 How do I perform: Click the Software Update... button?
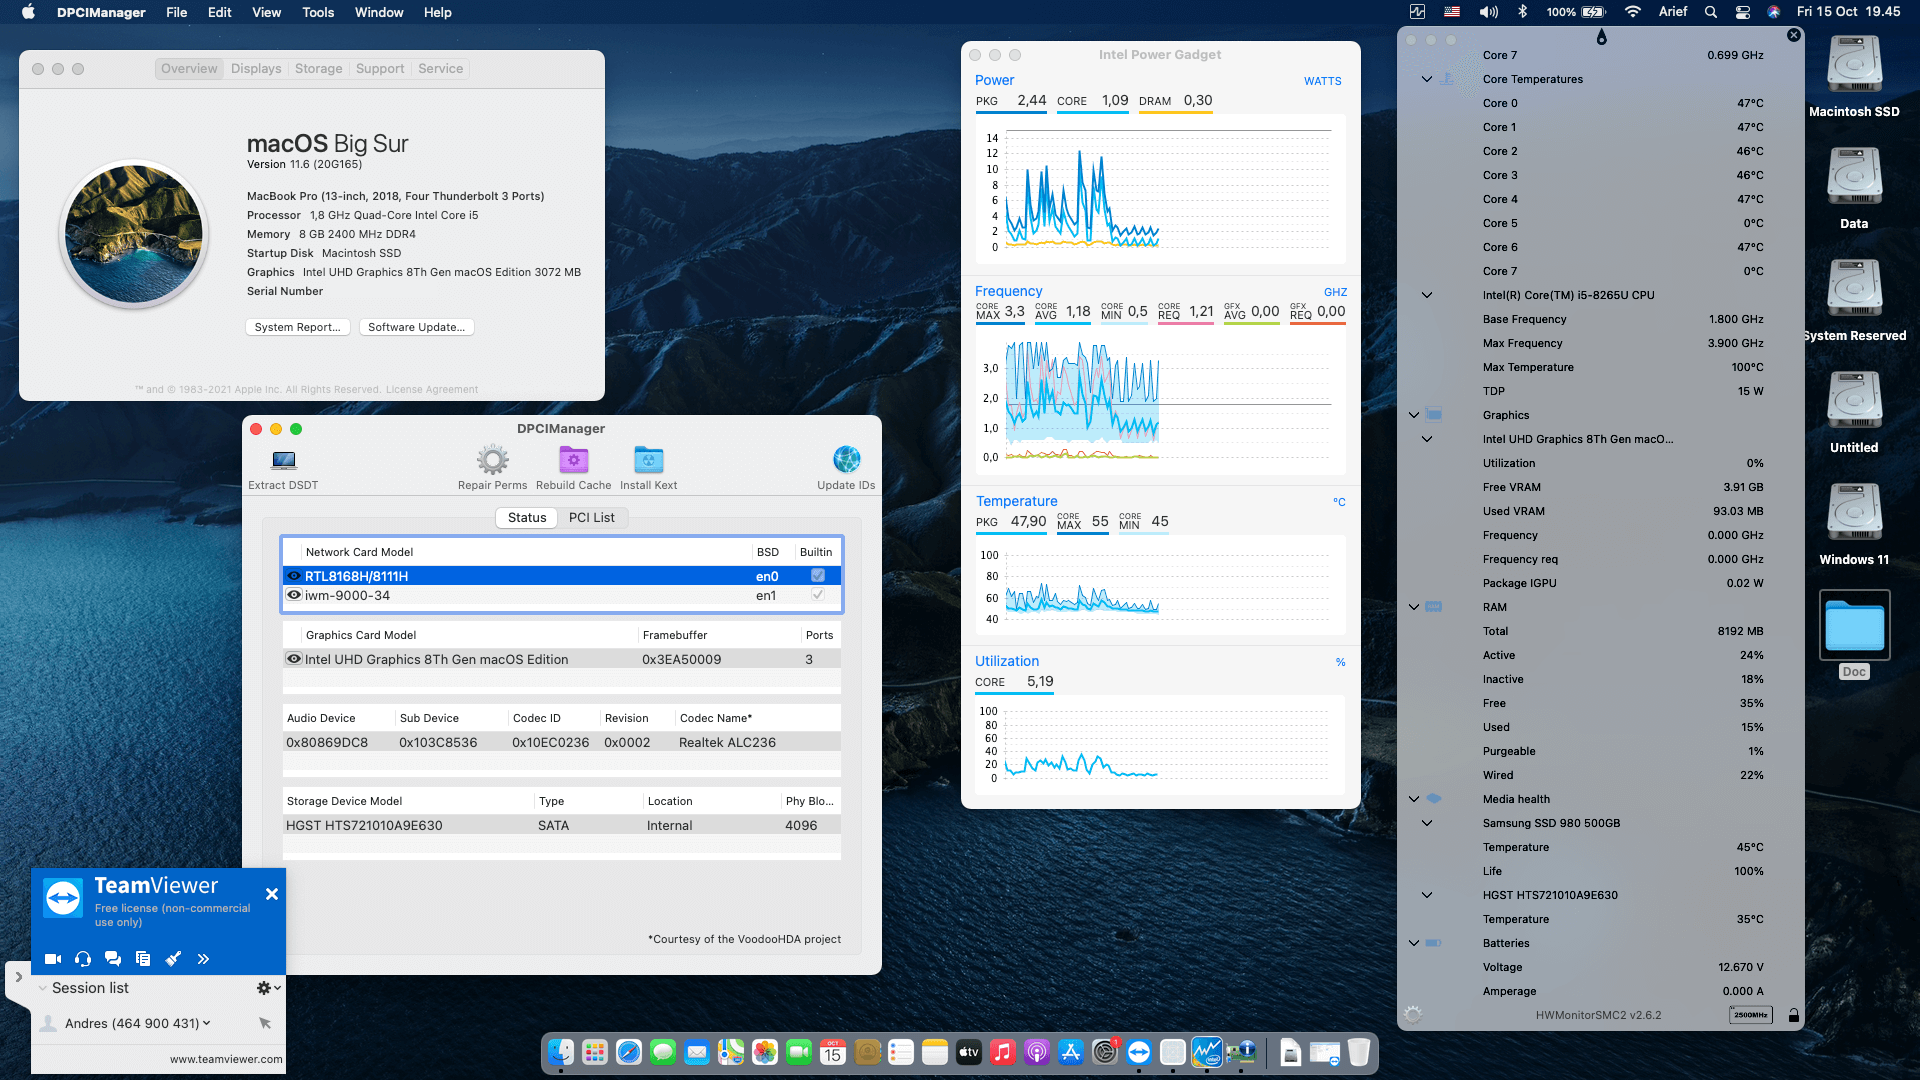click(x=416, y=327)
